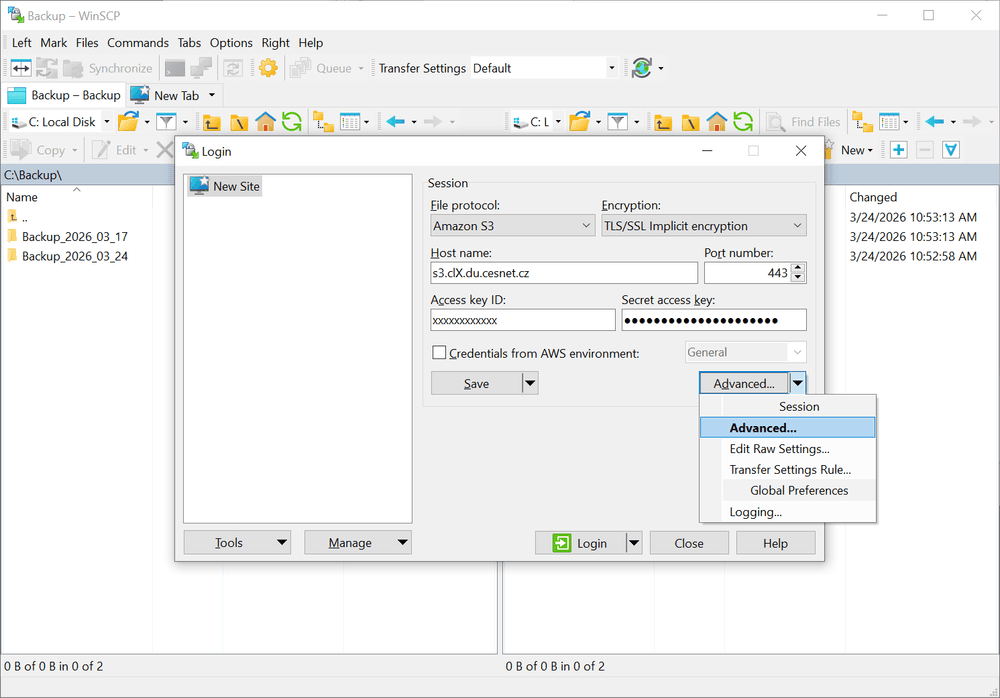Click the Advanced... button in Session group
The height and width of the screenshot is (698, 1000).
pos(744,383)
